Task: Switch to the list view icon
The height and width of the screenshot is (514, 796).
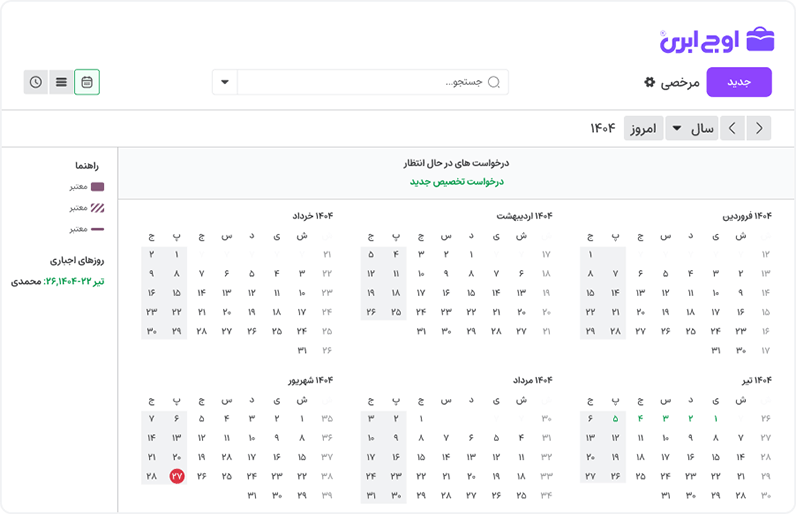Action: click(x=62, y=82)
